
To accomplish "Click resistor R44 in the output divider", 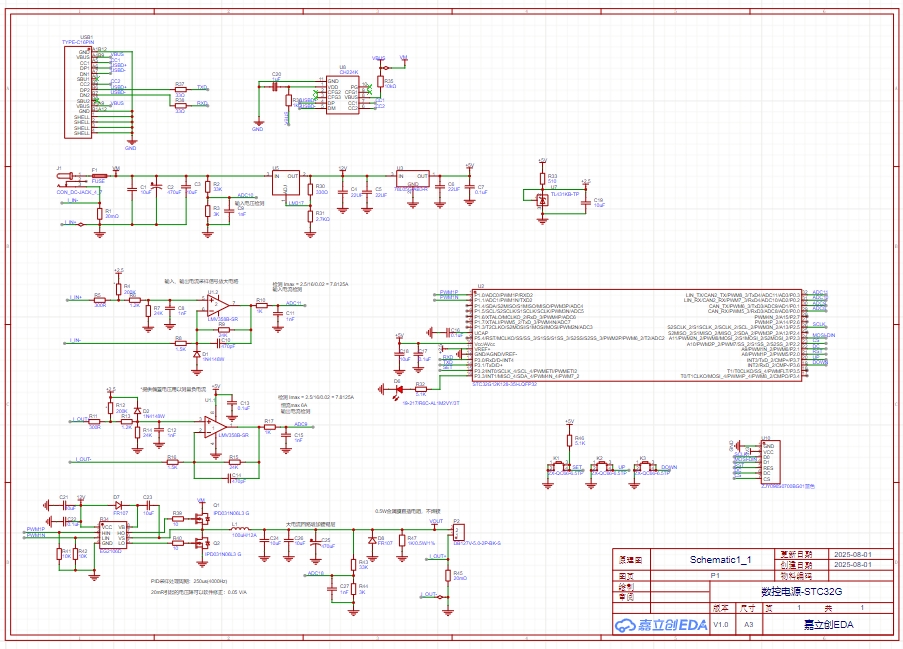I will 353,589.
